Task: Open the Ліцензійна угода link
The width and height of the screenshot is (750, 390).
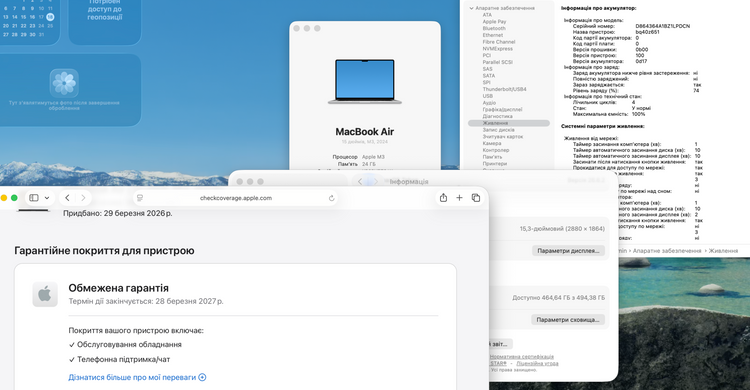Action: point(537,363)
